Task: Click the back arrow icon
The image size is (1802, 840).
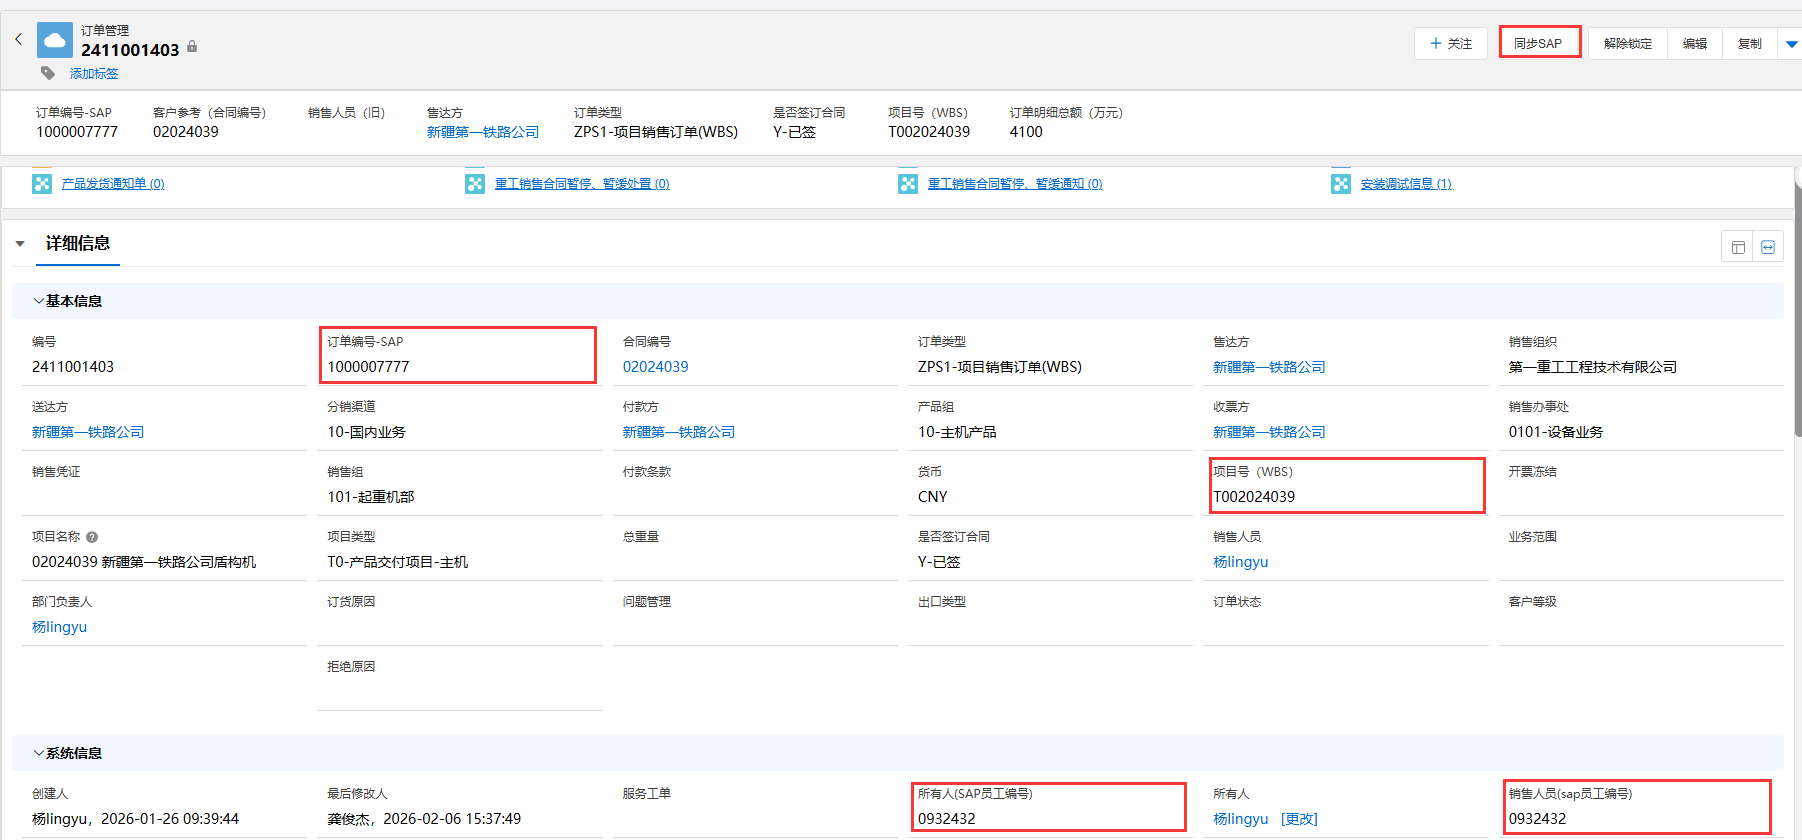Action: coord(18,40)
